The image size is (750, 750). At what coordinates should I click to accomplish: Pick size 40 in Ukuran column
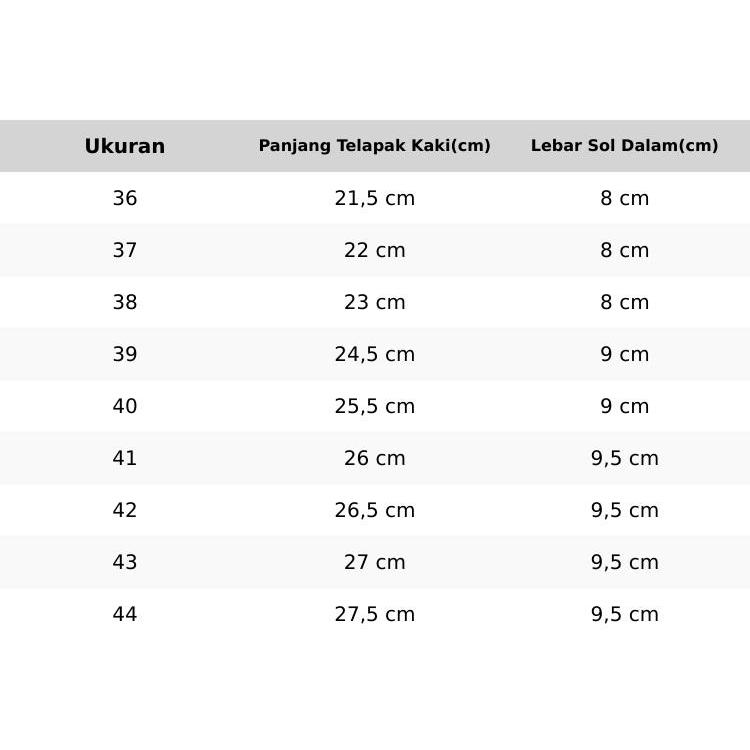(x=125, y=406)
